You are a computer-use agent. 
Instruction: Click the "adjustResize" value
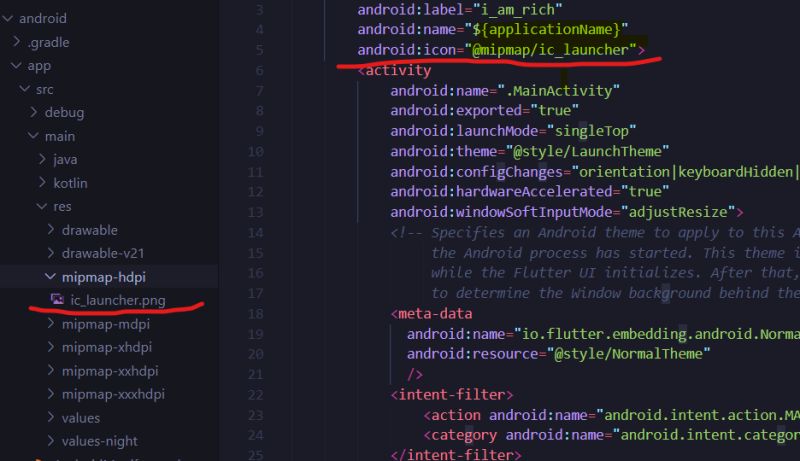tap(678, 212)
